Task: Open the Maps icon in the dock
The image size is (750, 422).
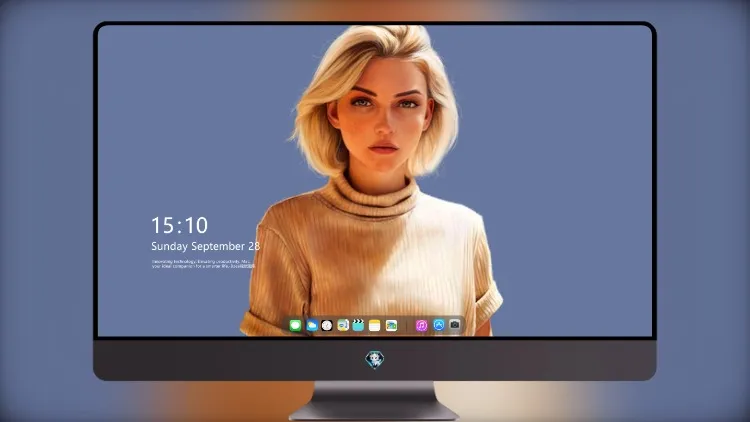Action: [x=343, y=325]
